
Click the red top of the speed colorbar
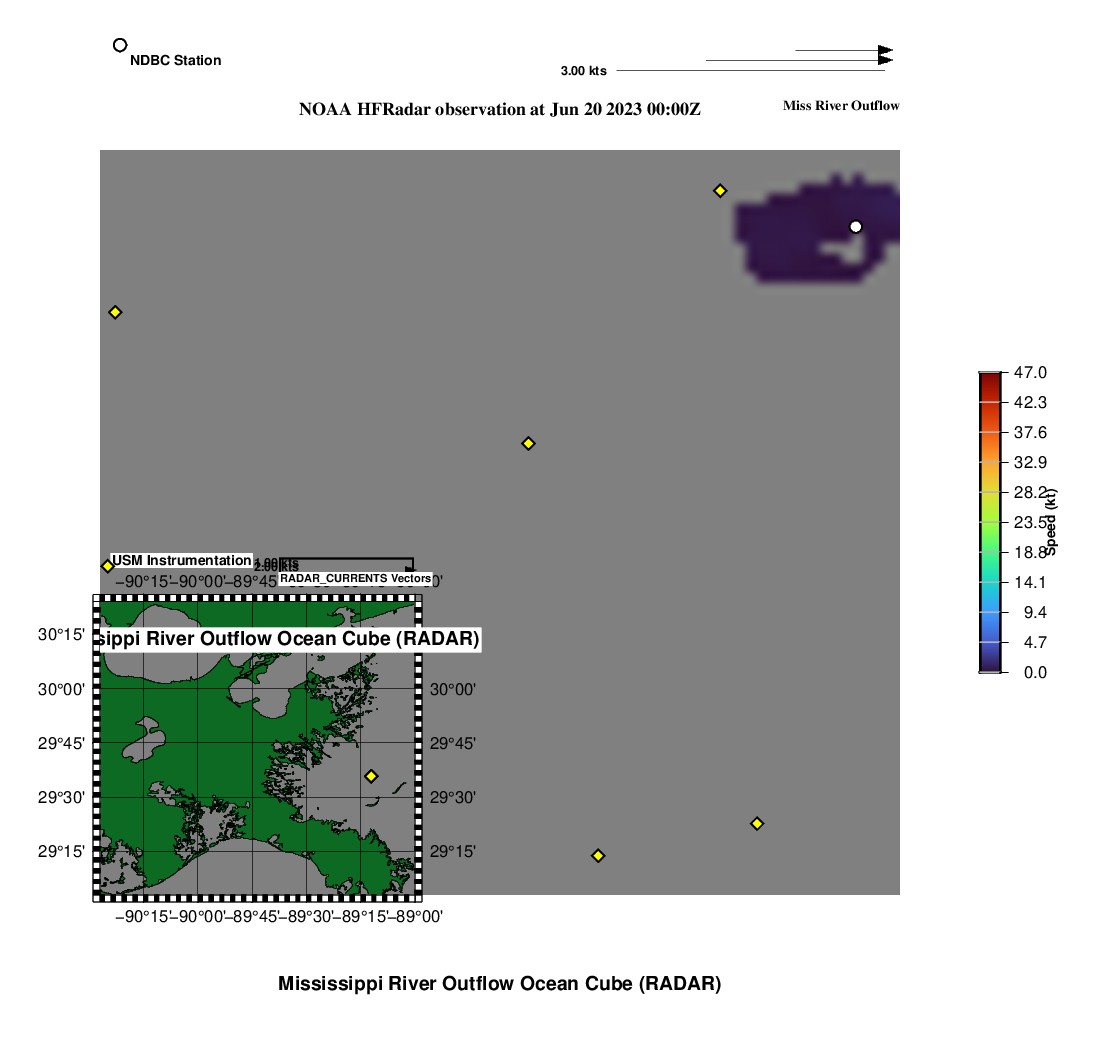(989, 378)
